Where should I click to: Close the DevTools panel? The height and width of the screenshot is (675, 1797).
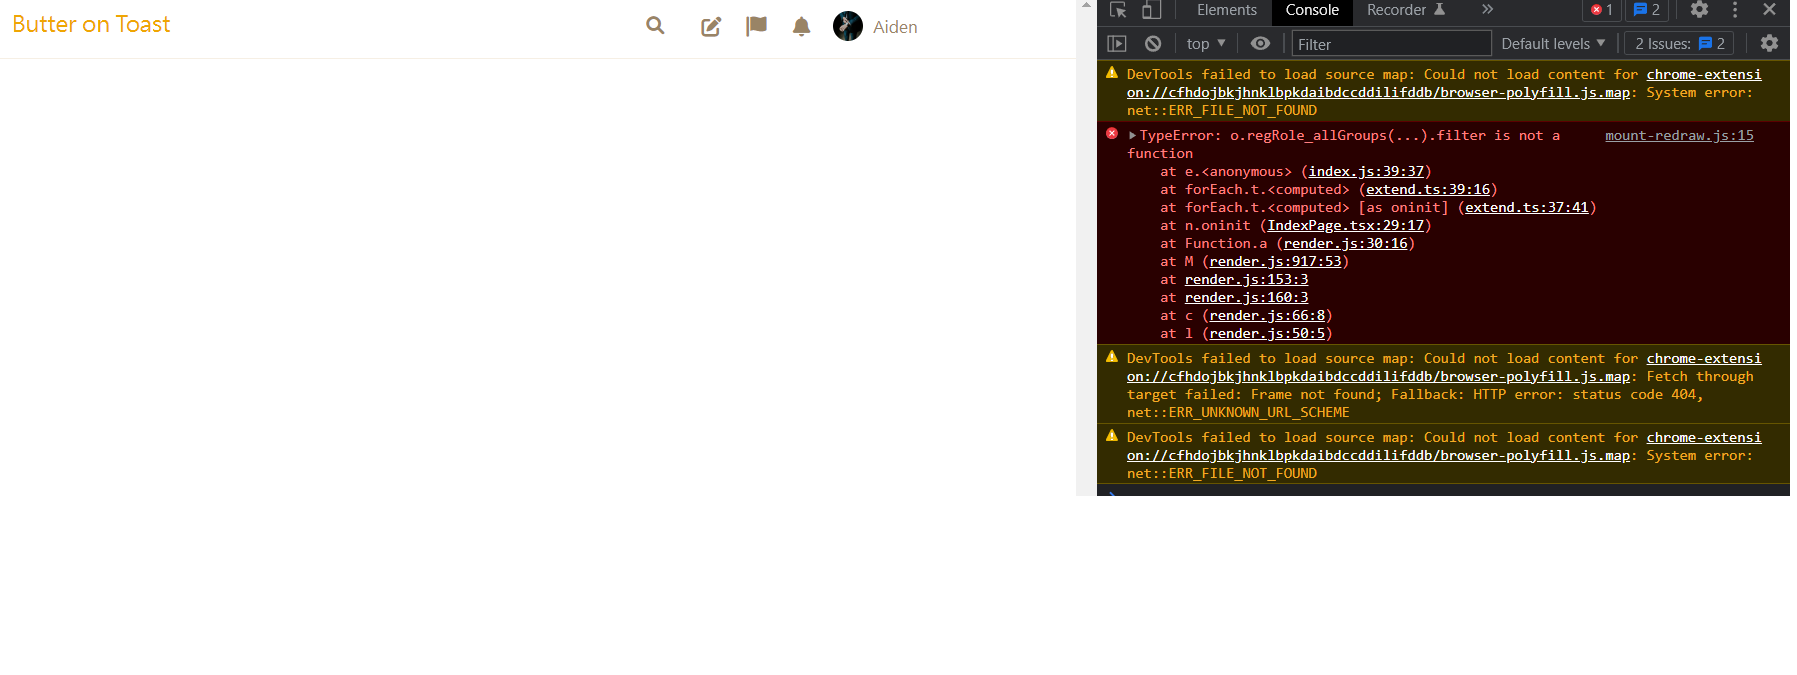pyautogui.click(x=1769, y=10)
